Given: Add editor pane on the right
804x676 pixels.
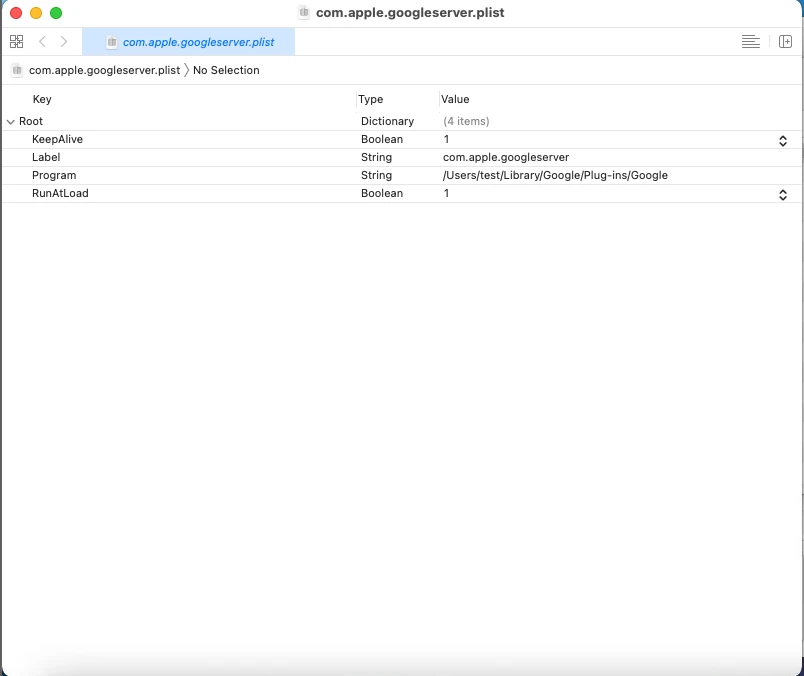Looking at the screenshot, I should [x=785, y=42].
